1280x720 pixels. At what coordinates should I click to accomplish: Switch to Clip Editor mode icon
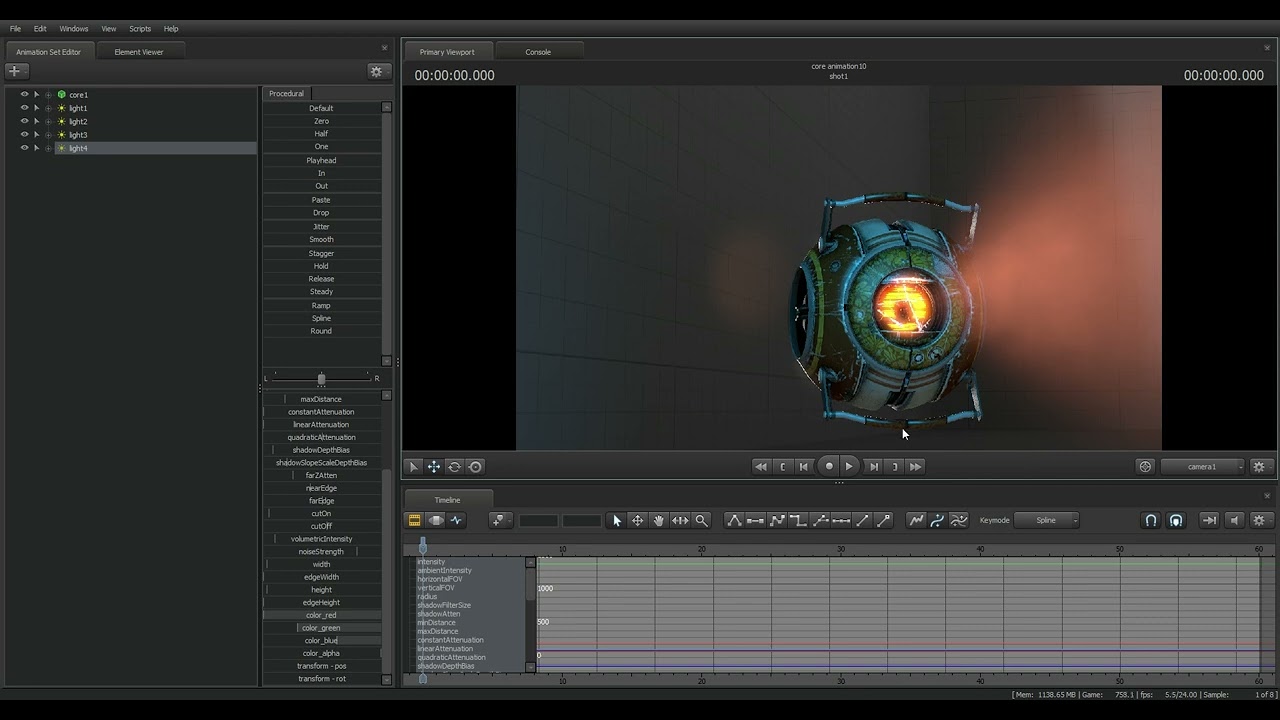tap(414, 520)
